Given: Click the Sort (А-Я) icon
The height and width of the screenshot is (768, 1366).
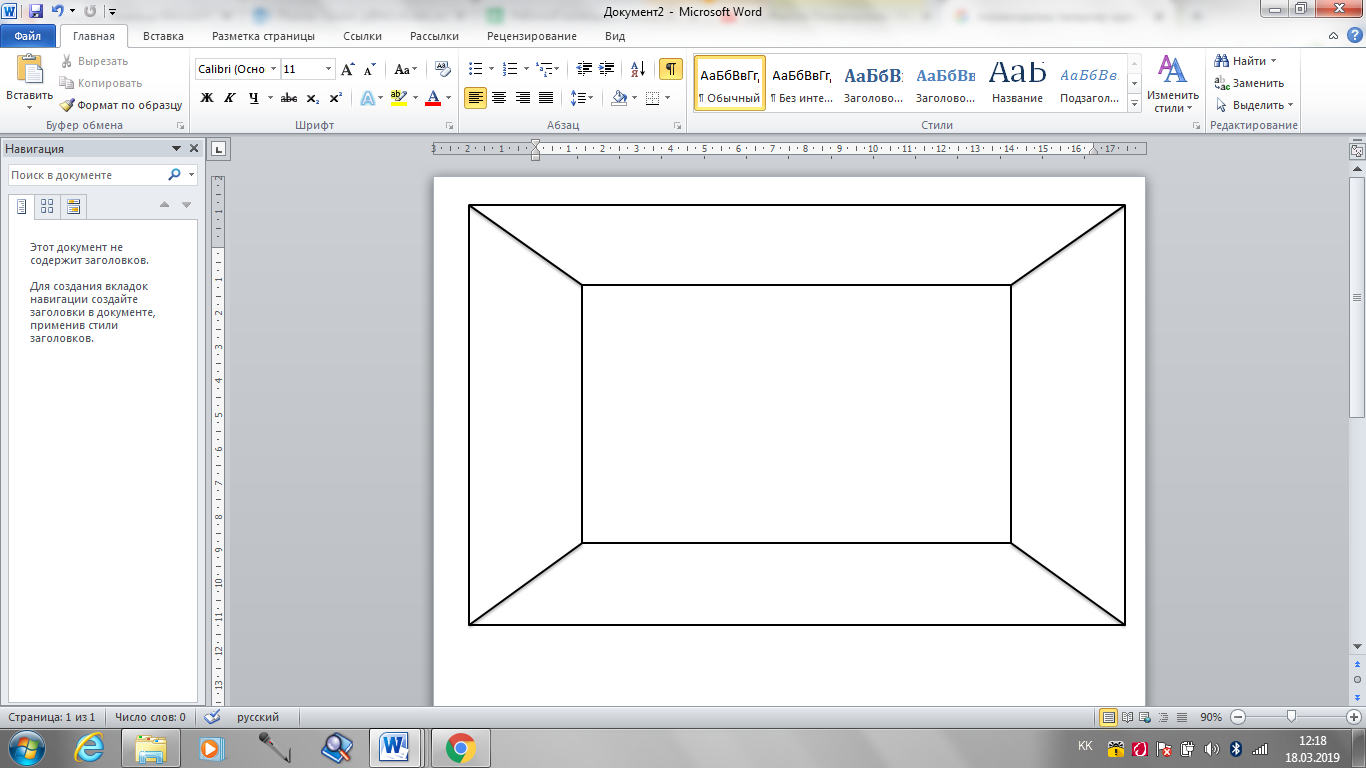Looking at the screenshot, I should [x=637, y=69].
